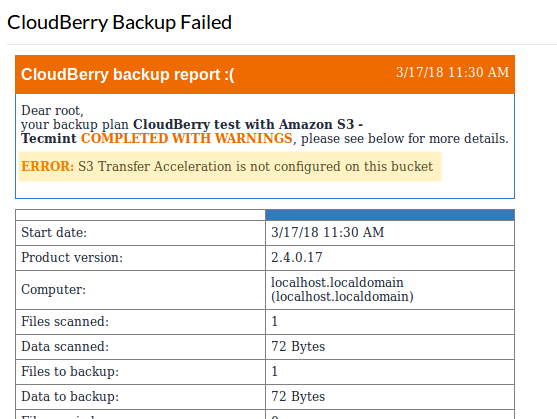Image resolution: width=557 pixels, height=419 pixels.
Task: Click the Start date value cell
Action: click(x=390, y=233)
